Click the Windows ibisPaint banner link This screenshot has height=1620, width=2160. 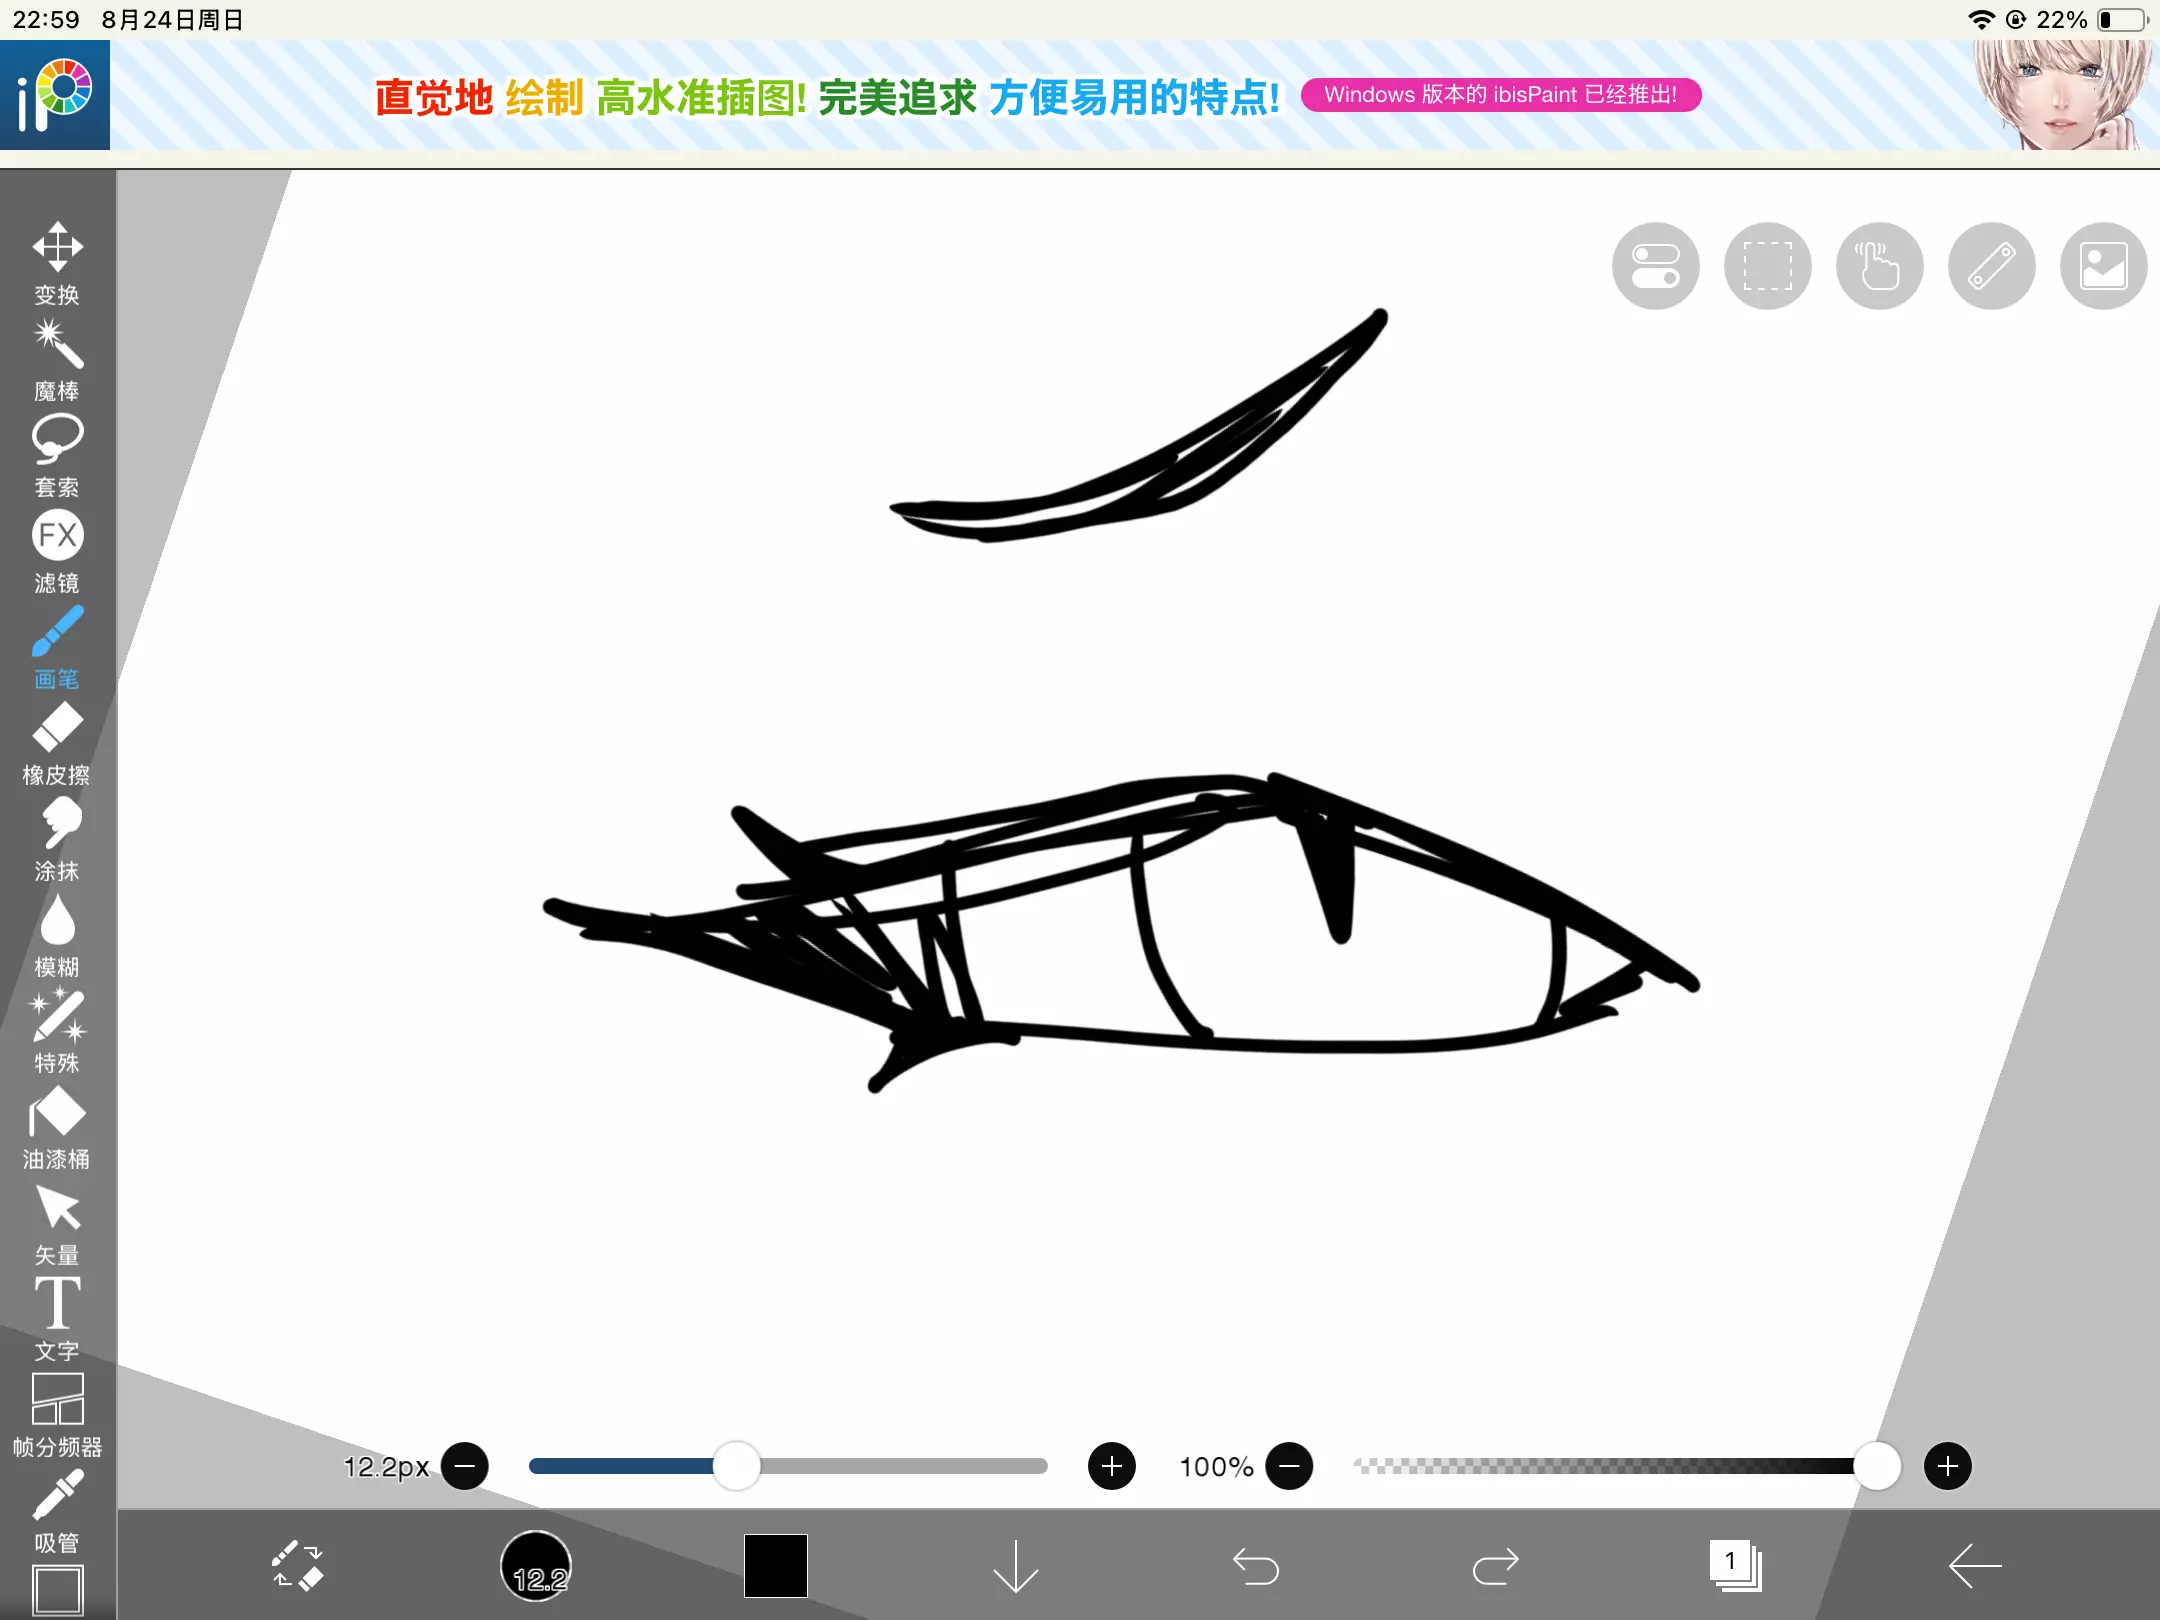(1500, 95)
